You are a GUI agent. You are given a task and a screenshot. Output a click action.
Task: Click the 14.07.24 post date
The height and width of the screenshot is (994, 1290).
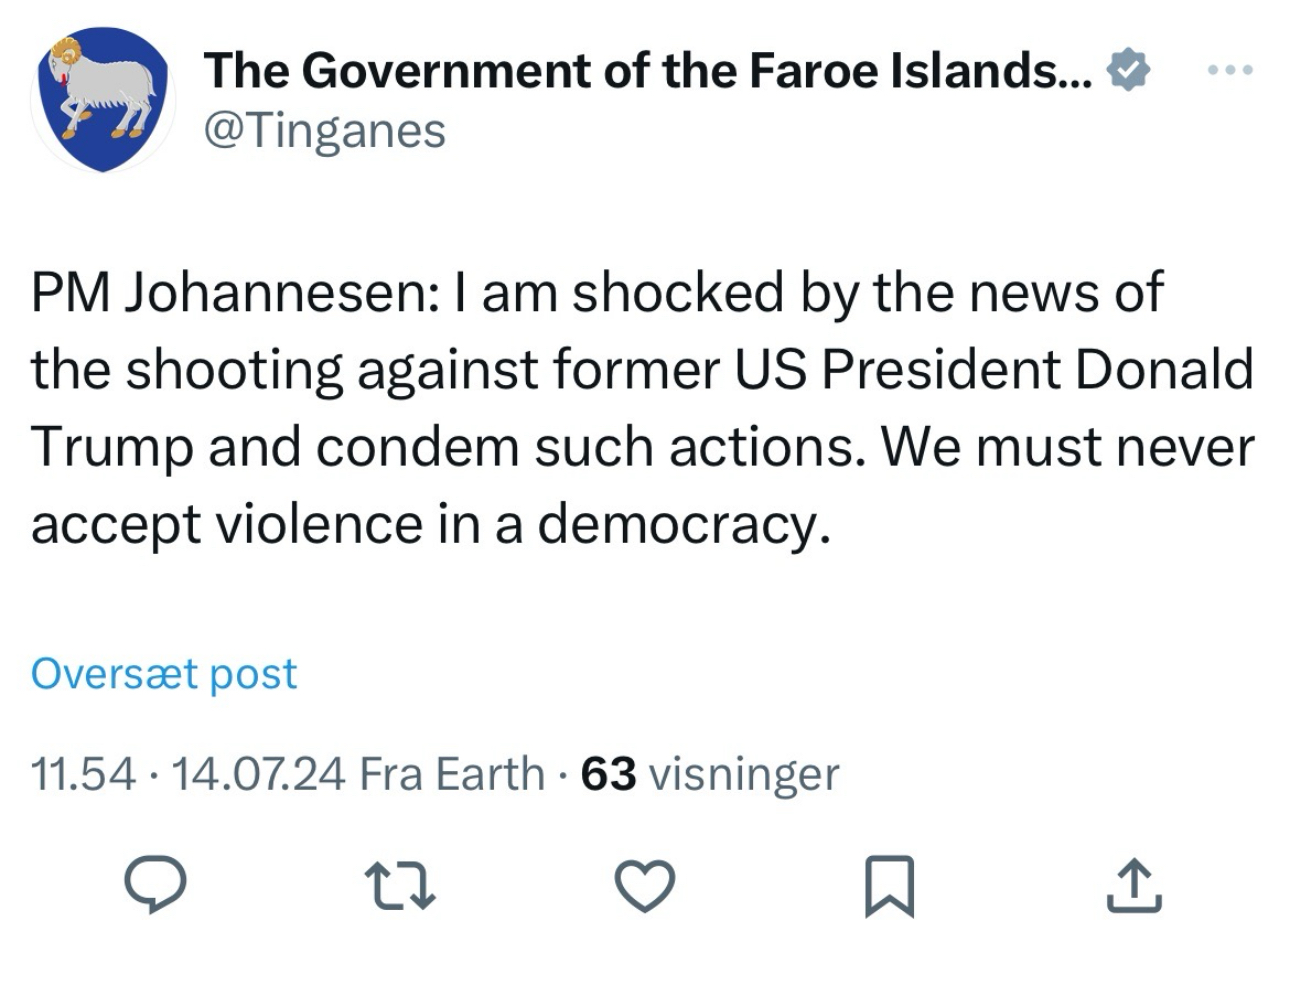259,773
